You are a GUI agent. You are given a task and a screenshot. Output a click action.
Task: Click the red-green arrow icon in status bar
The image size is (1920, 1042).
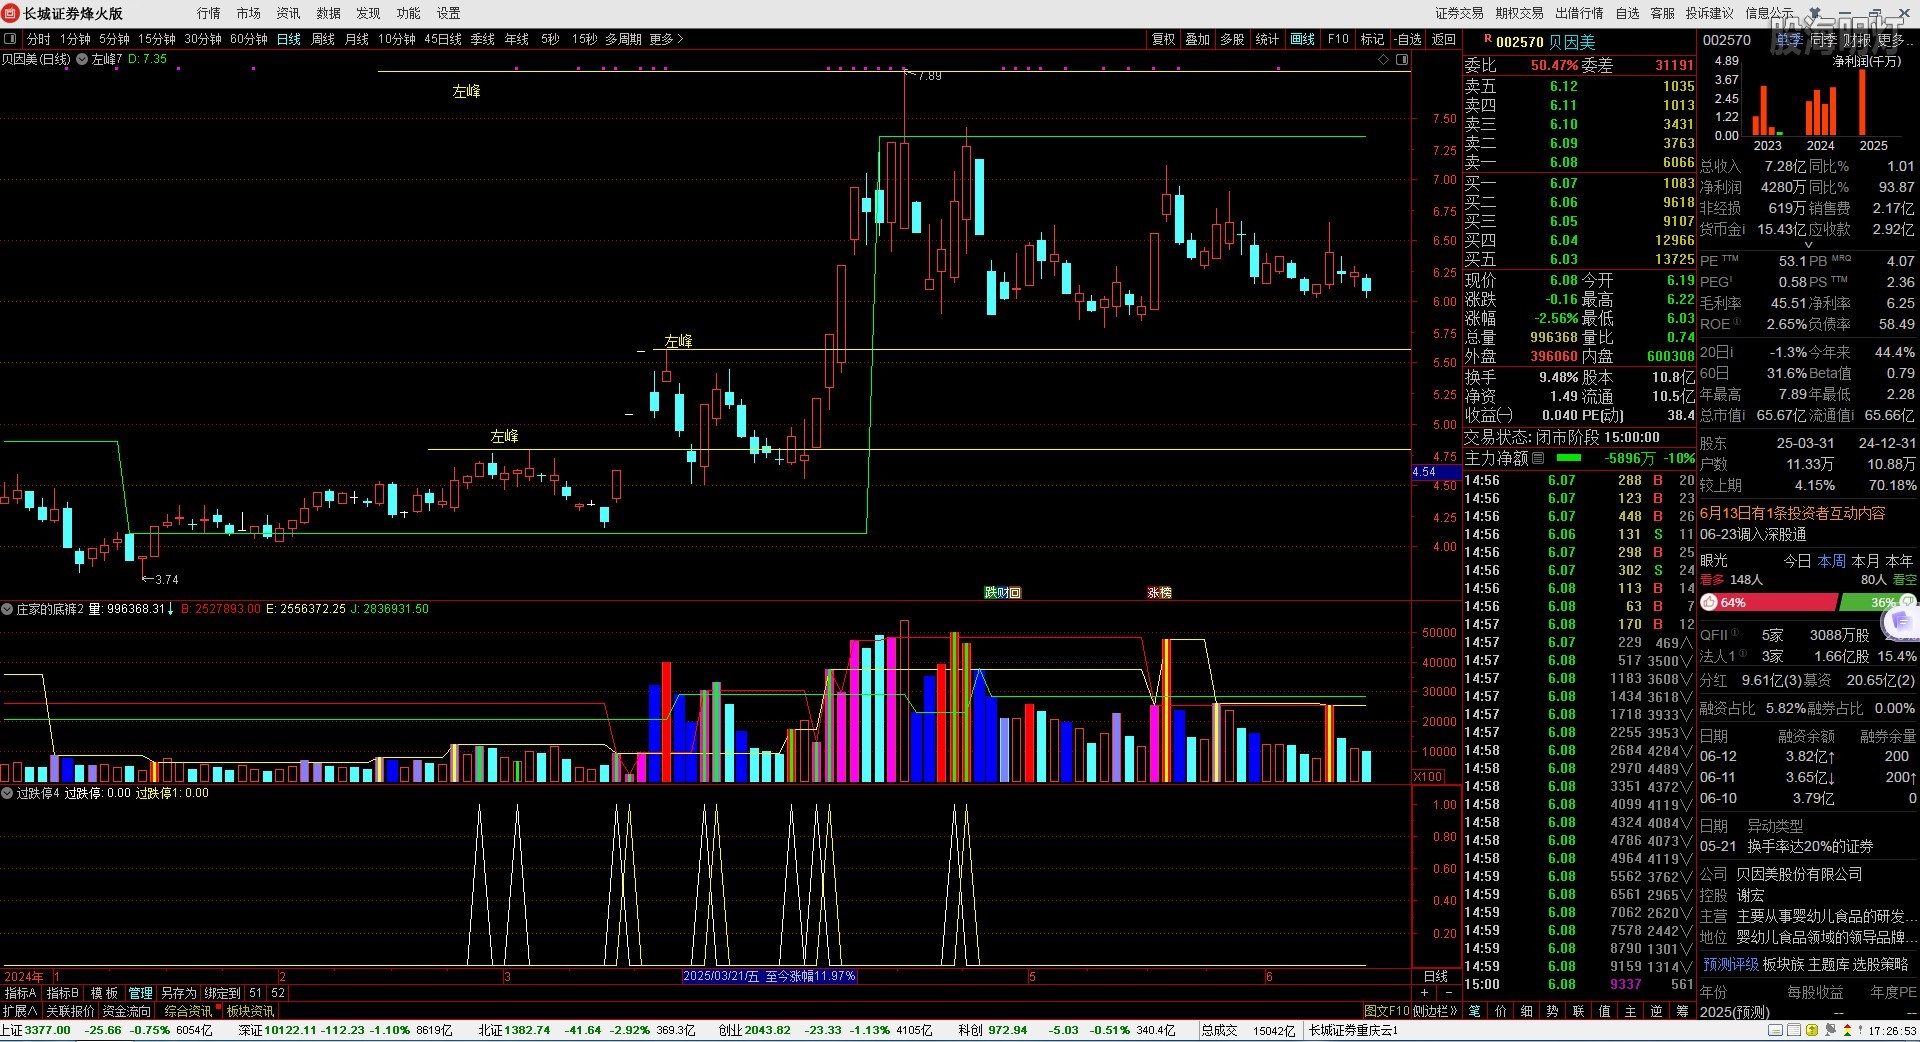click(1848, 1030)
